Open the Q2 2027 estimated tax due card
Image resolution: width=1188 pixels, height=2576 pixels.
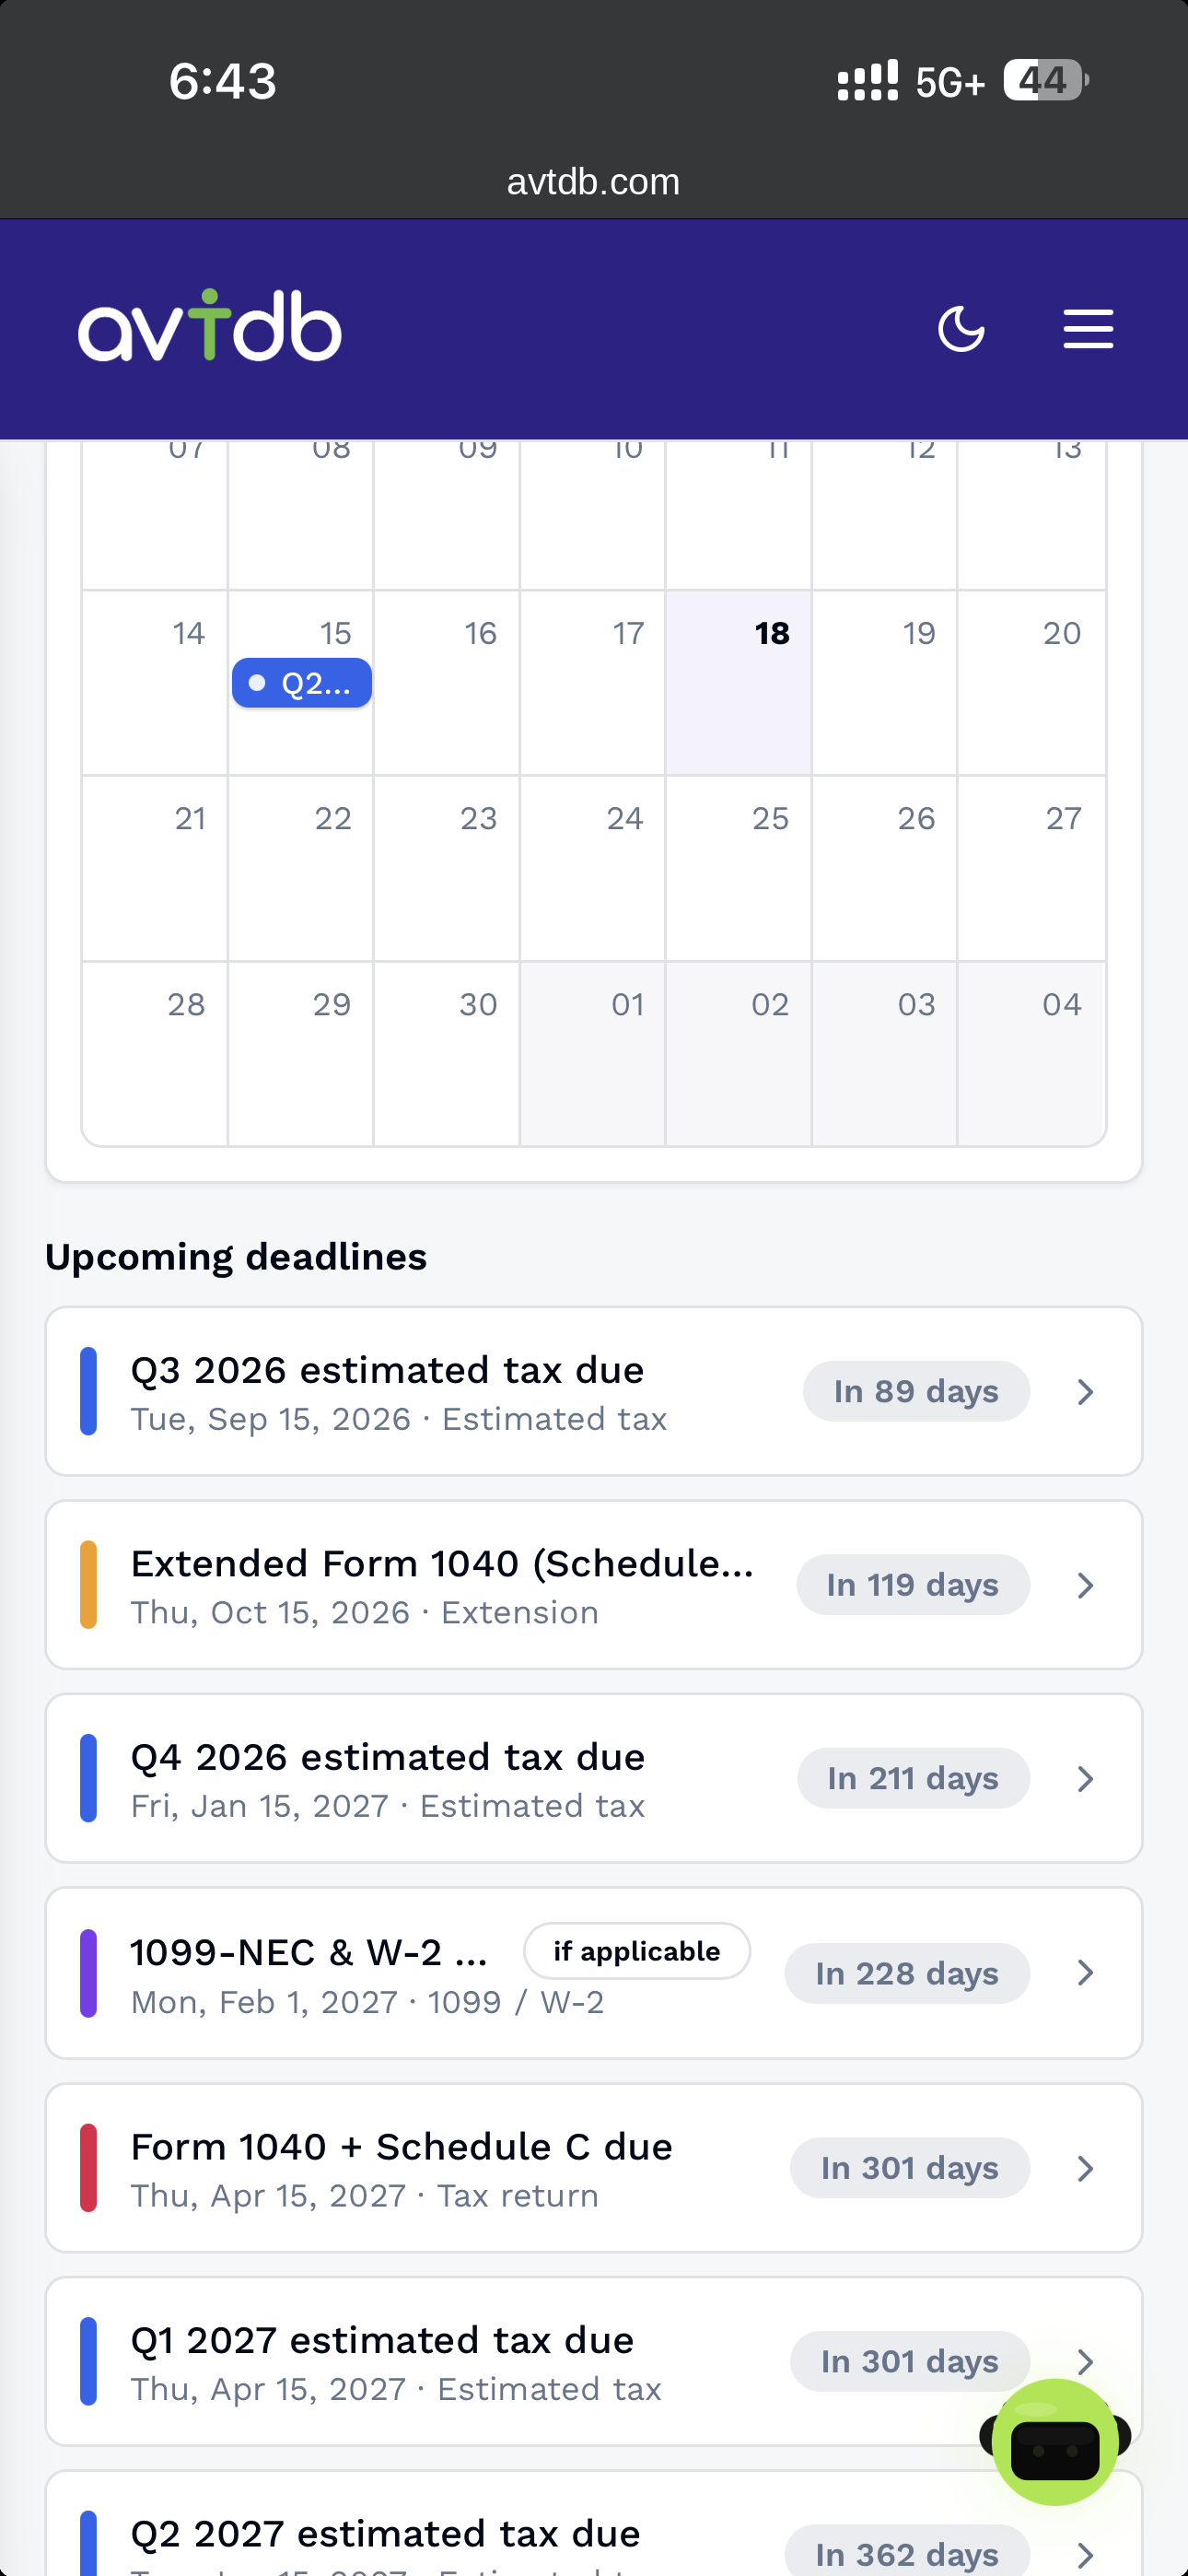(x=594, y=2524)
